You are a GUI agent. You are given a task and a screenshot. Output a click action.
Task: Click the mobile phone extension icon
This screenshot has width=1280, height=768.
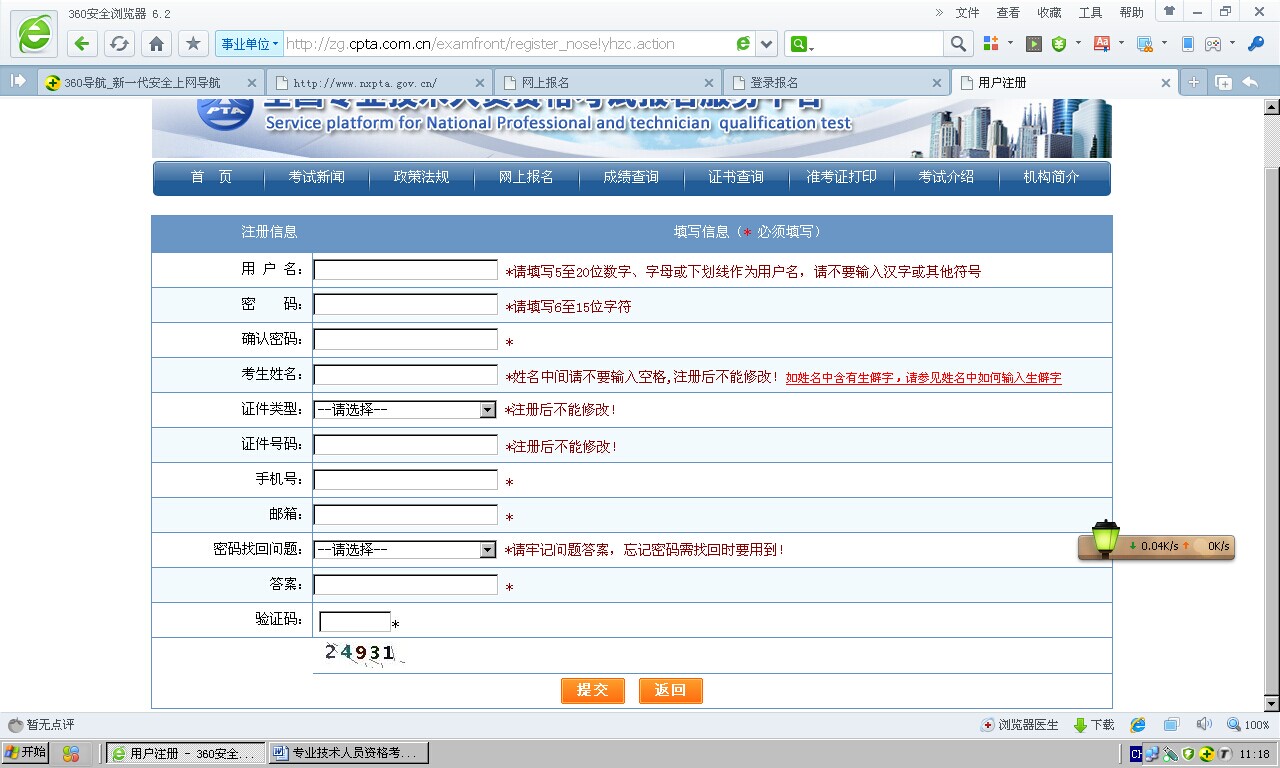pyautogui.click(x=1188, y=44)
